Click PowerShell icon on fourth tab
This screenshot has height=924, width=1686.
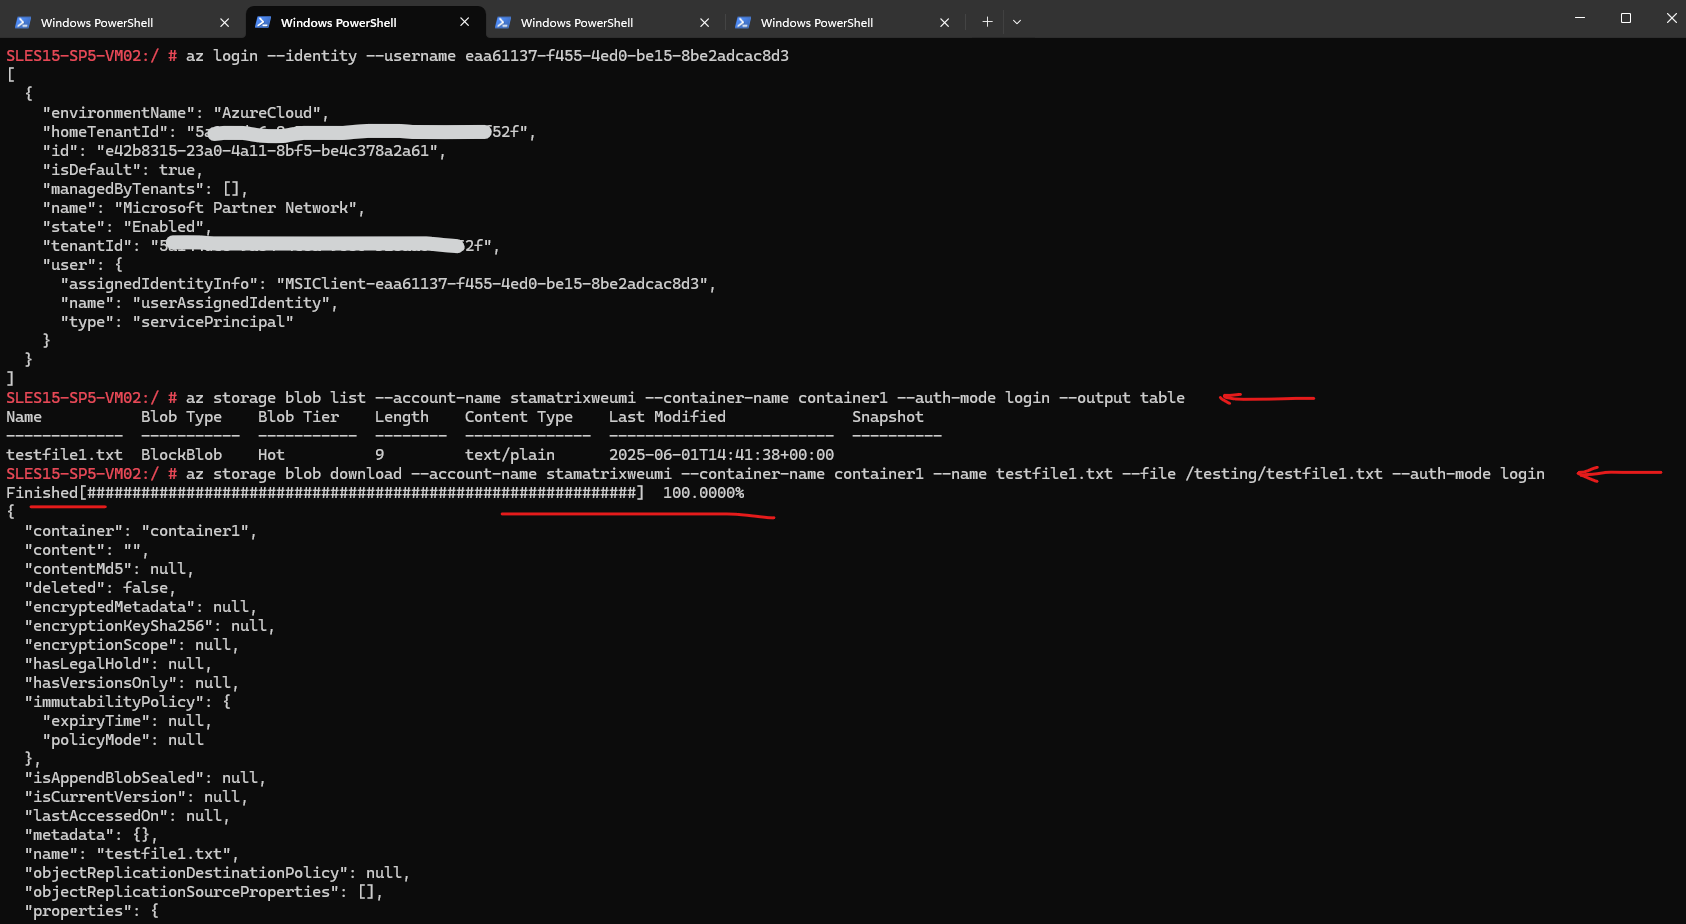click(743, 22)
